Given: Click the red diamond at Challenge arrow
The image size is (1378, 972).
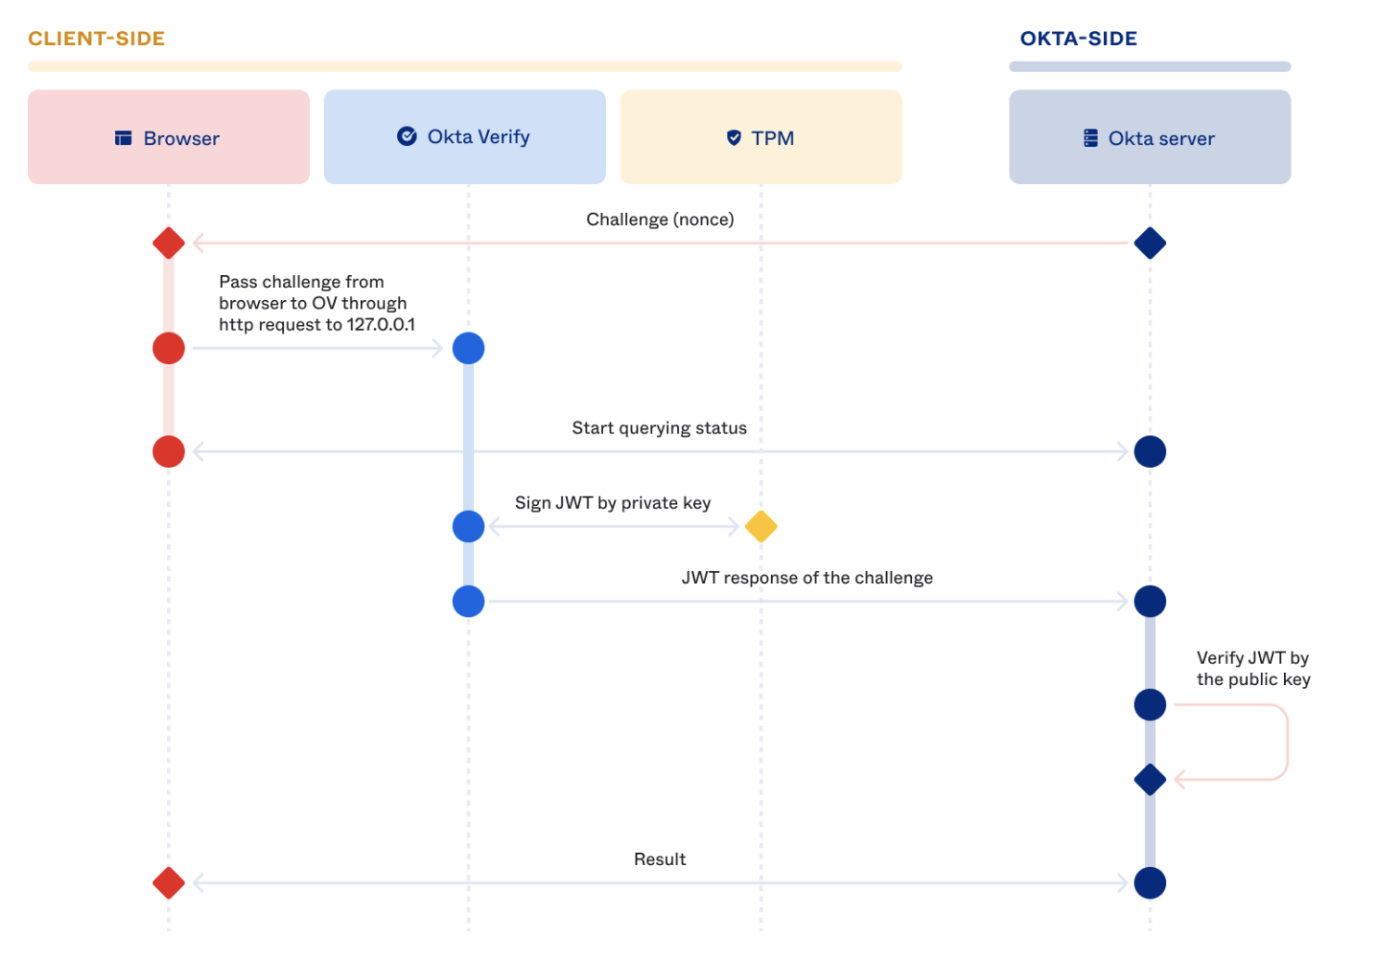Looking at the screenshot, I should pyautogui.click(x=168, y=243).
